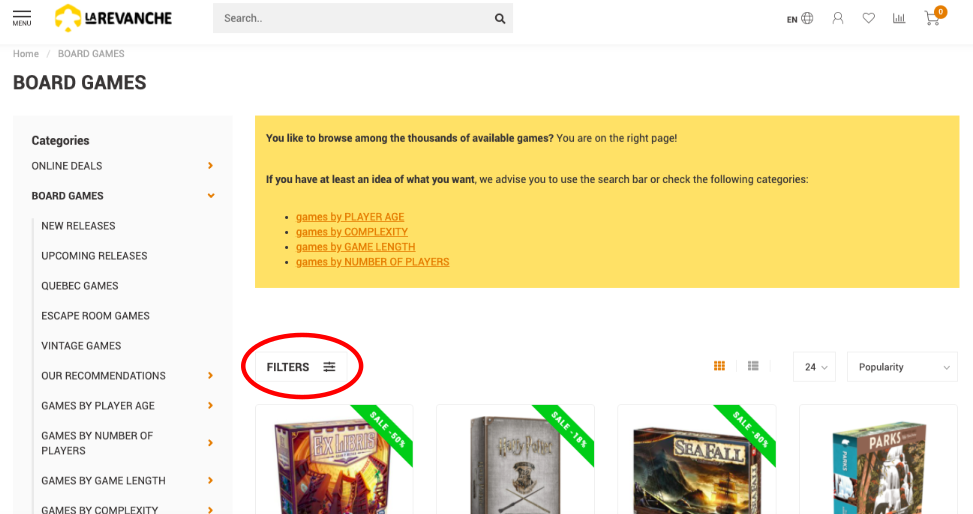Screen dimensions: 973x514
Task: Follow the games by COMPLEXITY link
Action: click(x=352, y=232)
